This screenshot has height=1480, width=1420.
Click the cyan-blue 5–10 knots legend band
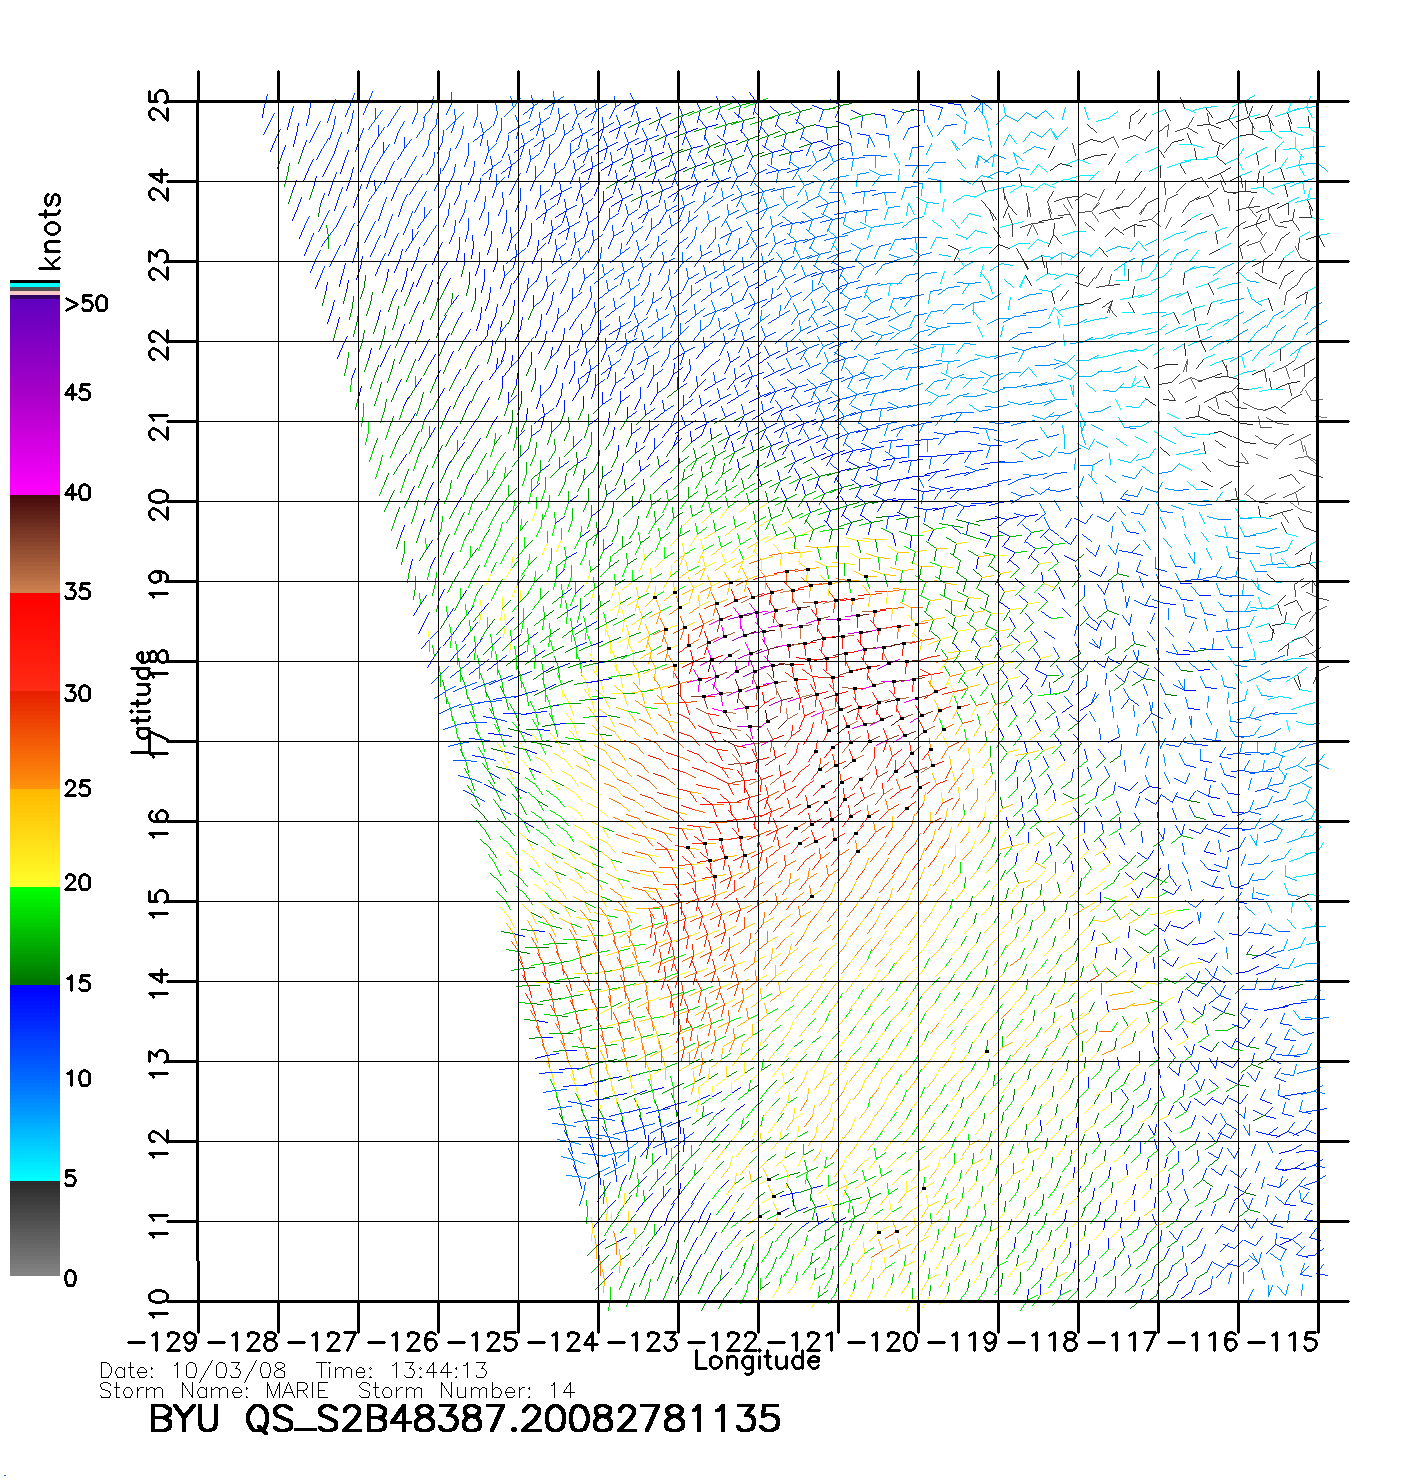[x=35, y=1131]
